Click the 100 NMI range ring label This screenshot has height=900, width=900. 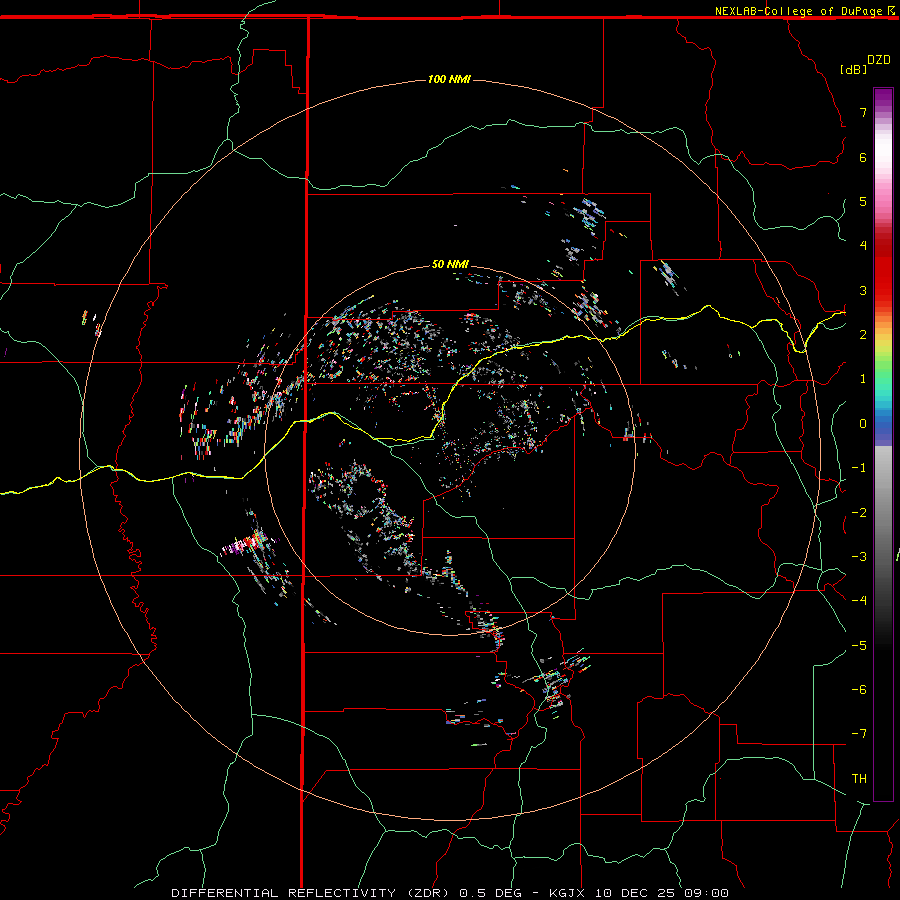point(449,79)
